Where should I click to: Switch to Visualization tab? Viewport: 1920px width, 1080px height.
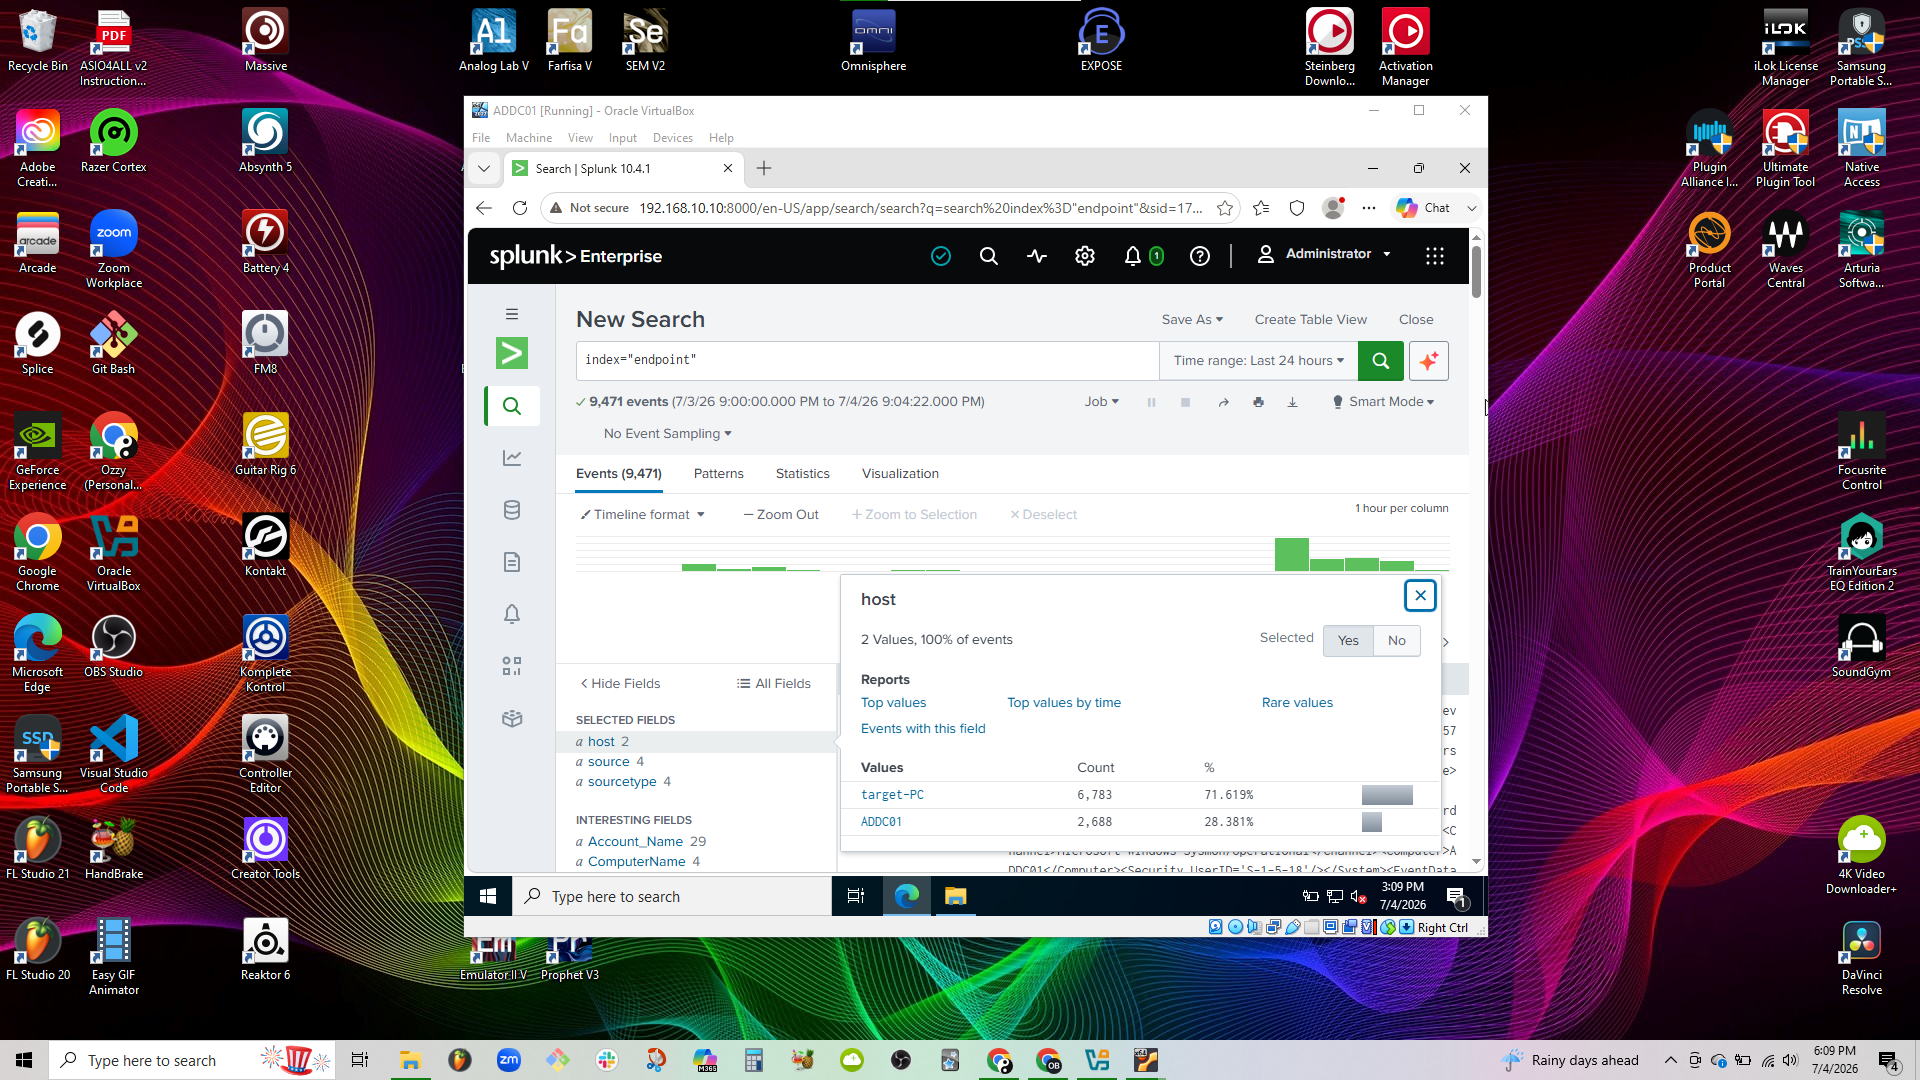pyautogui.click(x=900, y=474)
